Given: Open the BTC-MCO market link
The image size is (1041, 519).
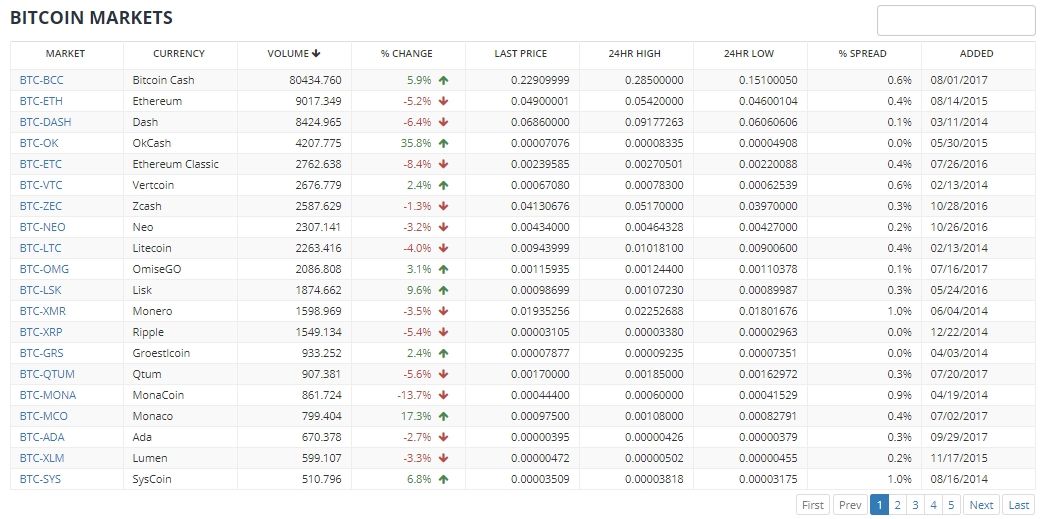Looking at the screenshot, I should (43, 417).
